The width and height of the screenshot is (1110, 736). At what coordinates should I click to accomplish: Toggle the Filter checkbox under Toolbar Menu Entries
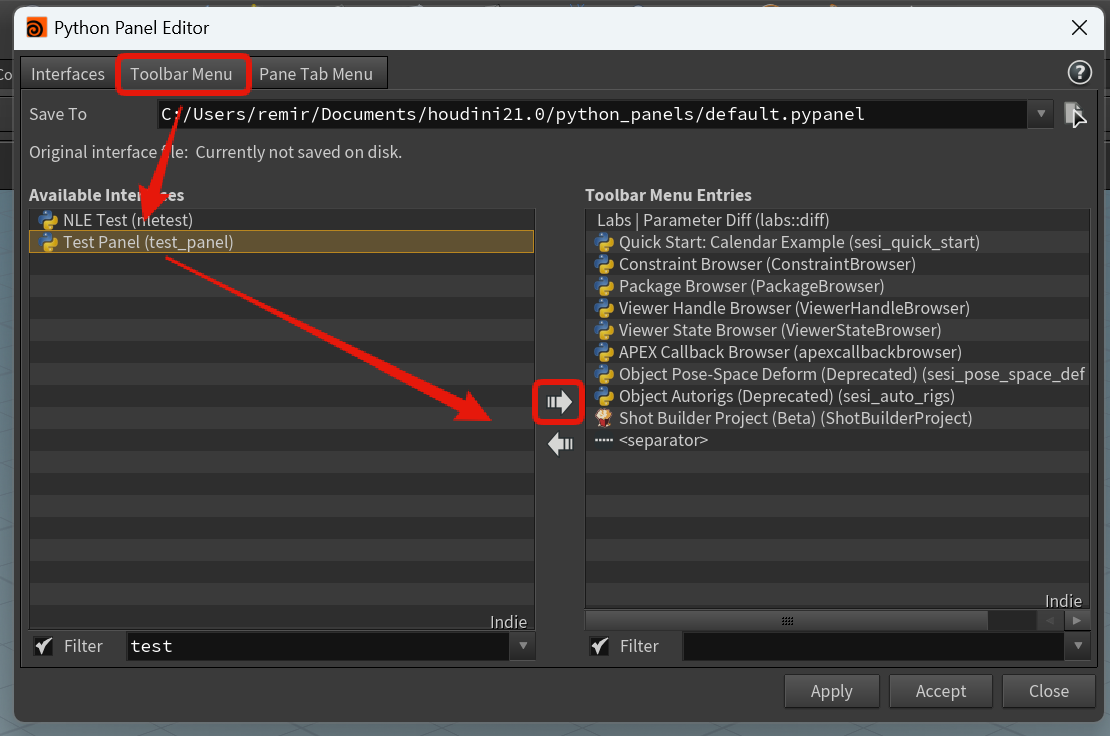click(600, 646)
